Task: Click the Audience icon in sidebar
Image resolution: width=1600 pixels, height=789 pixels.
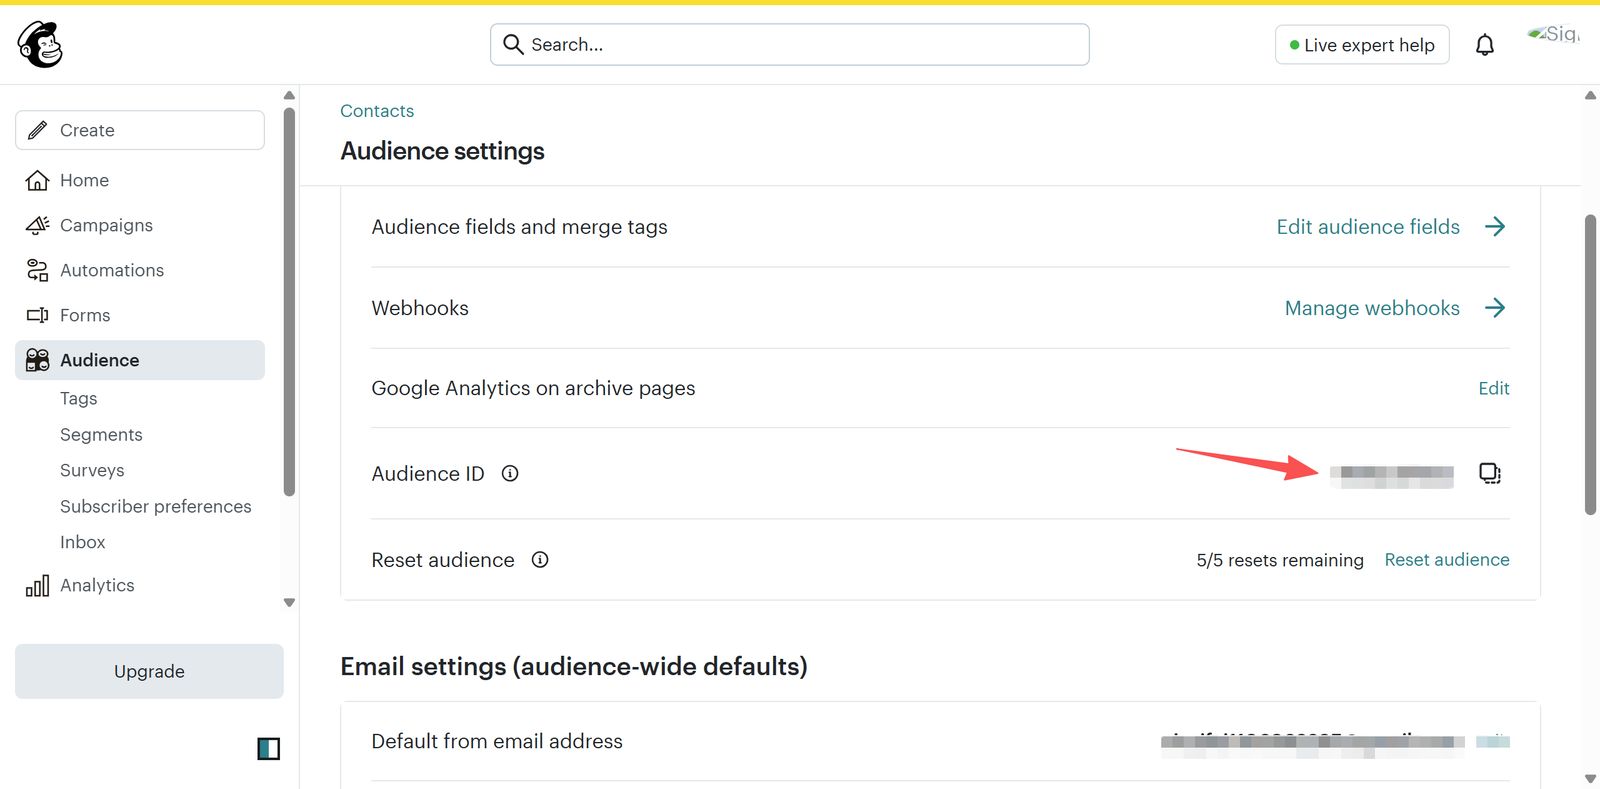Action: point(37,360)
